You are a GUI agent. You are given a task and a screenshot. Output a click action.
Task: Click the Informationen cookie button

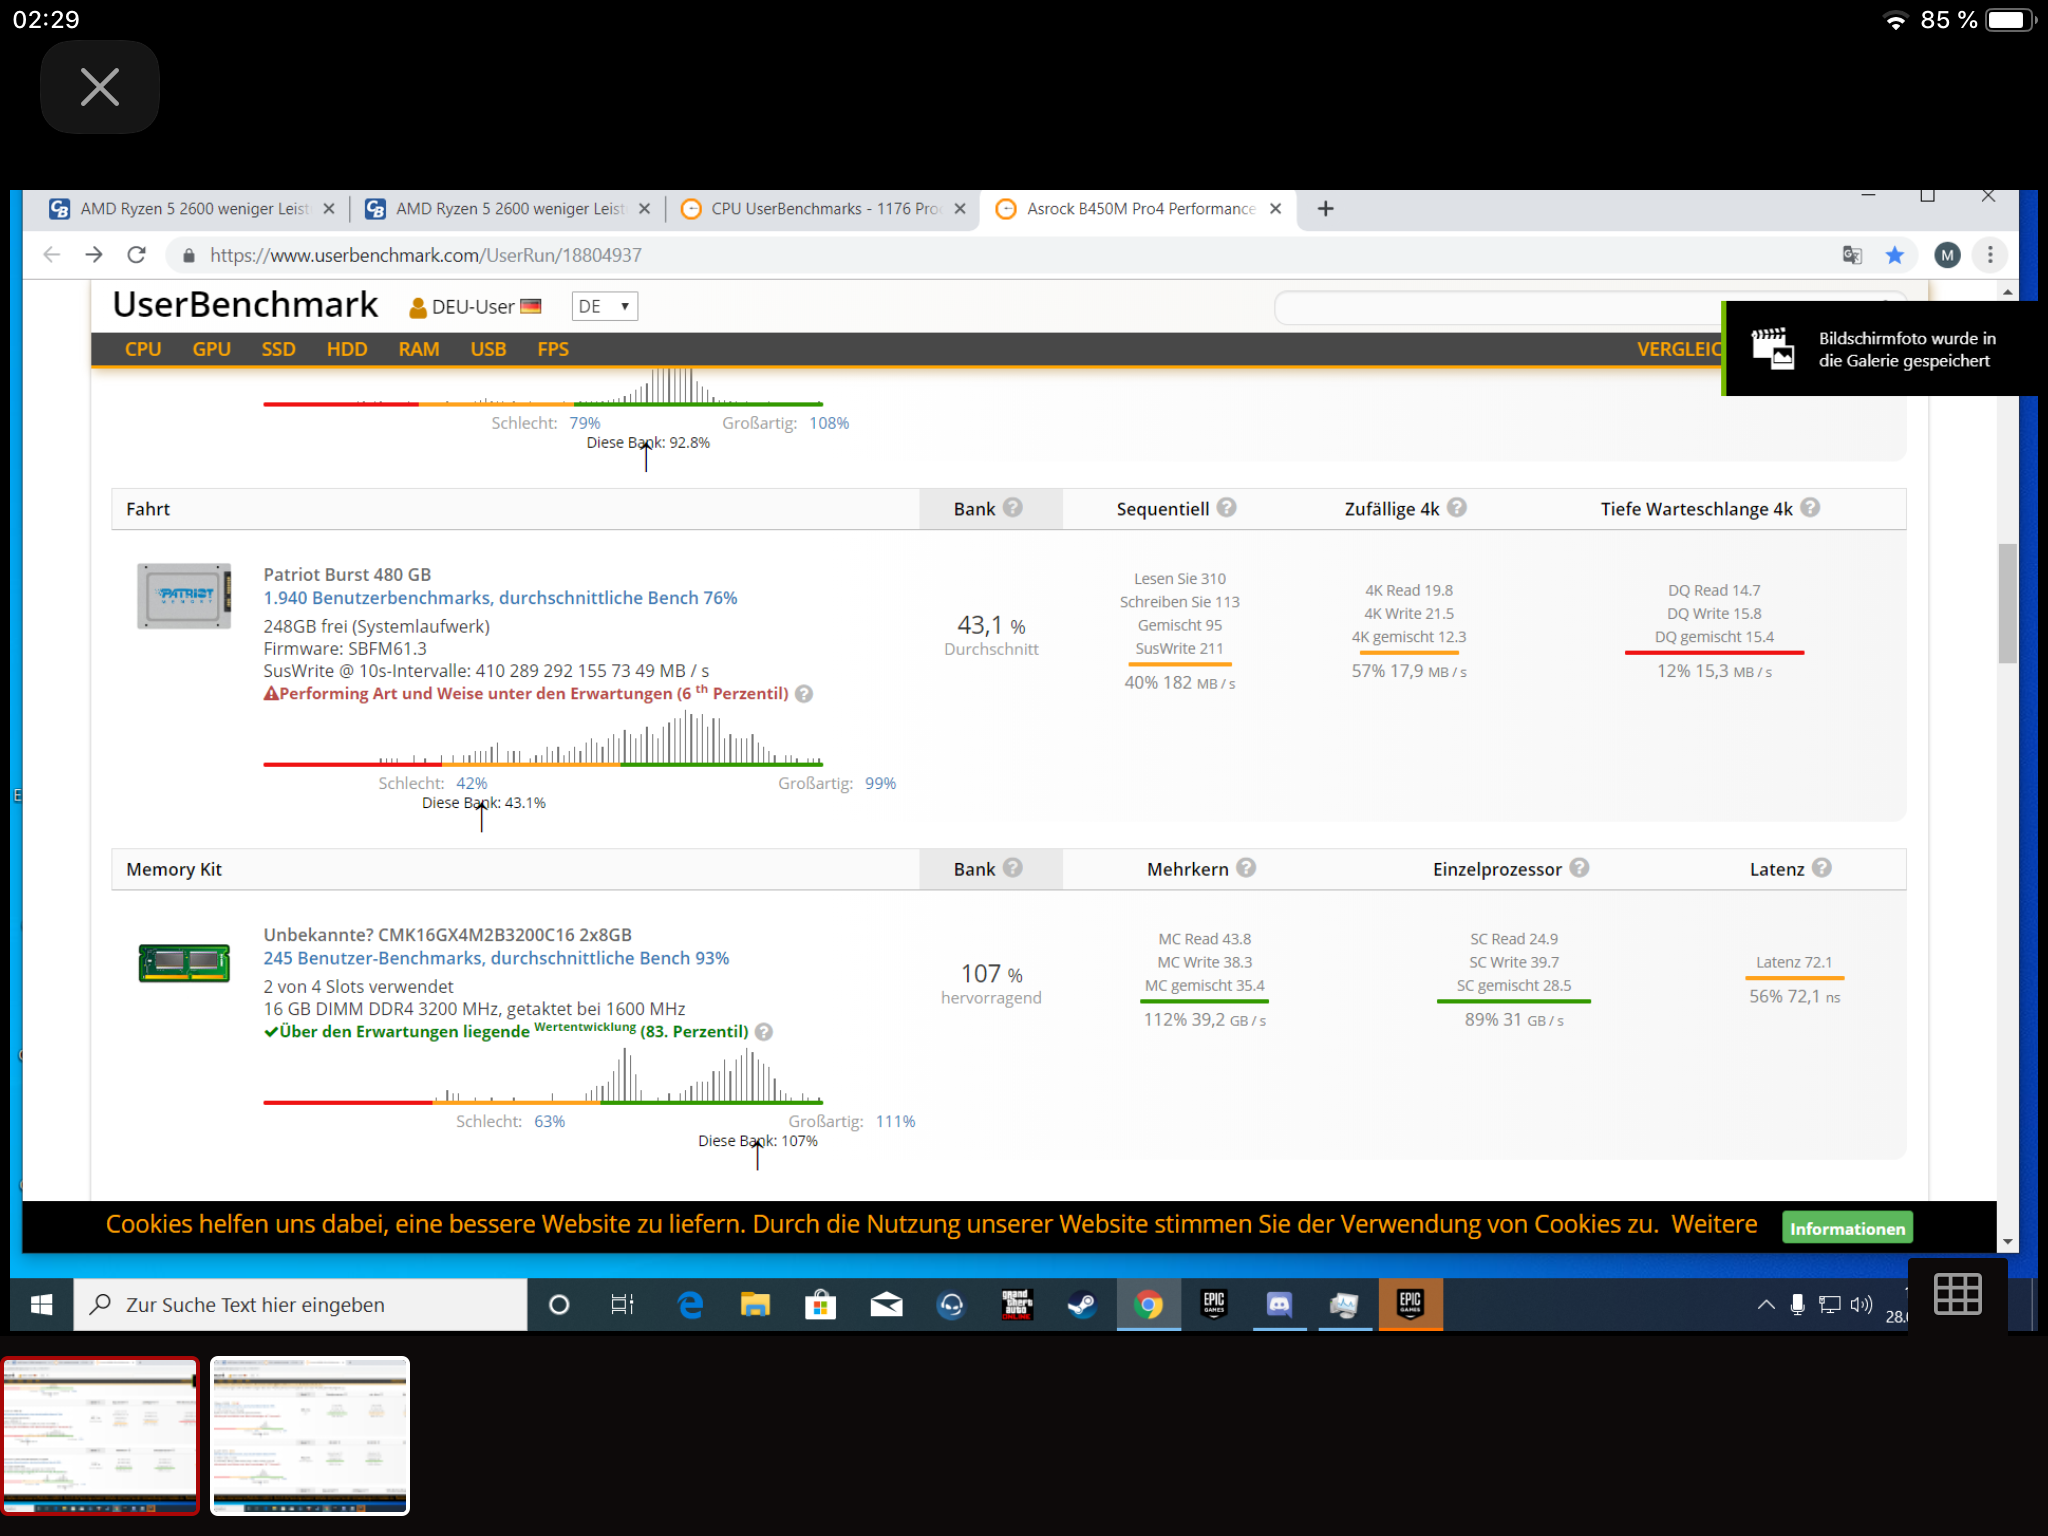1846,1228
